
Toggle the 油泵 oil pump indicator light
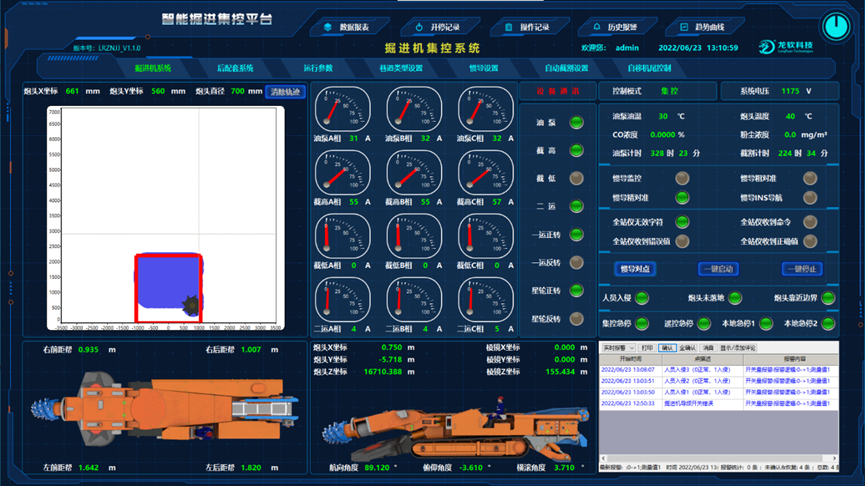tap(577, 123)
